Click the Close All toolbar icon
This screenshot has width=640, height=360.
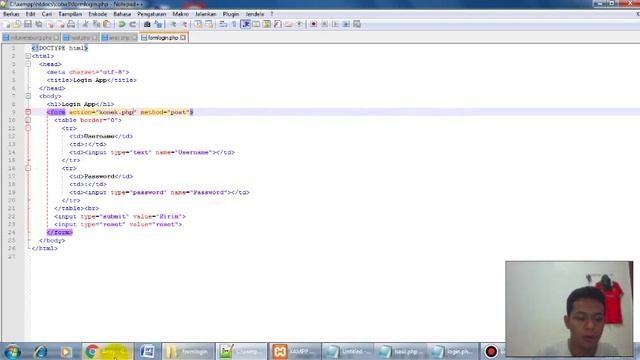[x=61, y=24]
